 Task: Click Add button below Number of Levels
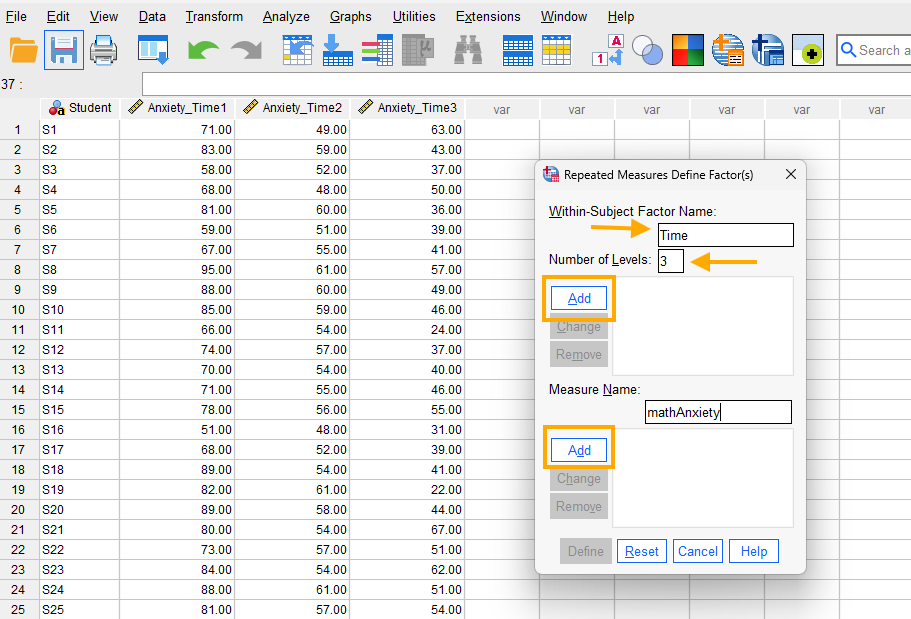click(x=579, y=298)
